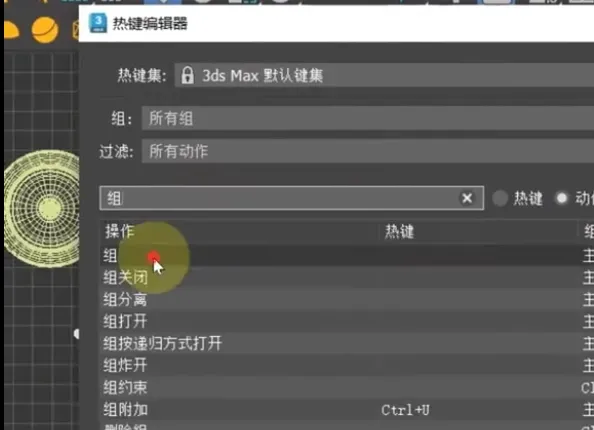Select the 组 action row
The image size is (594, 430).
coord(347,255)
